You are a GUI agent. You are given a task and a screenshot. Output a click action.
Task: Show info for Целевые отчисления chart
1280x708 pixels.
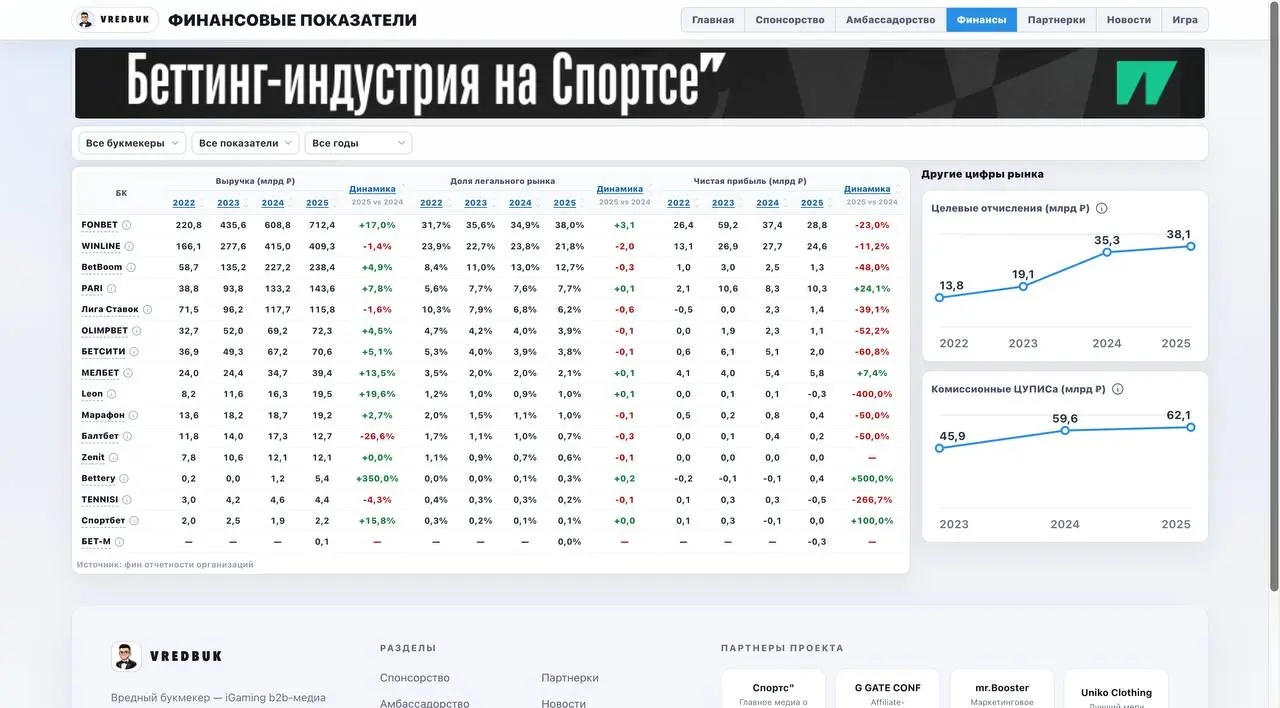(1102, 208)
